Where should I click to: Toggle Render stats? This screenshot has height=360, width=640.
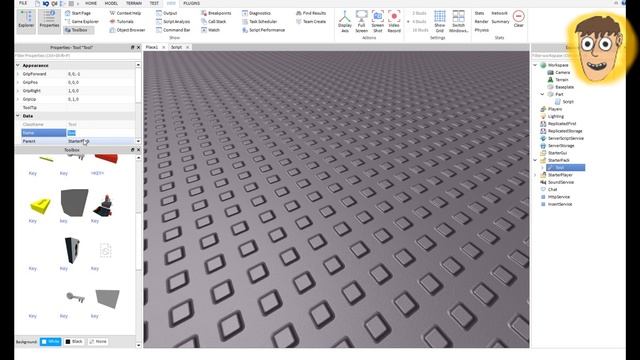[x=481, y=21]
